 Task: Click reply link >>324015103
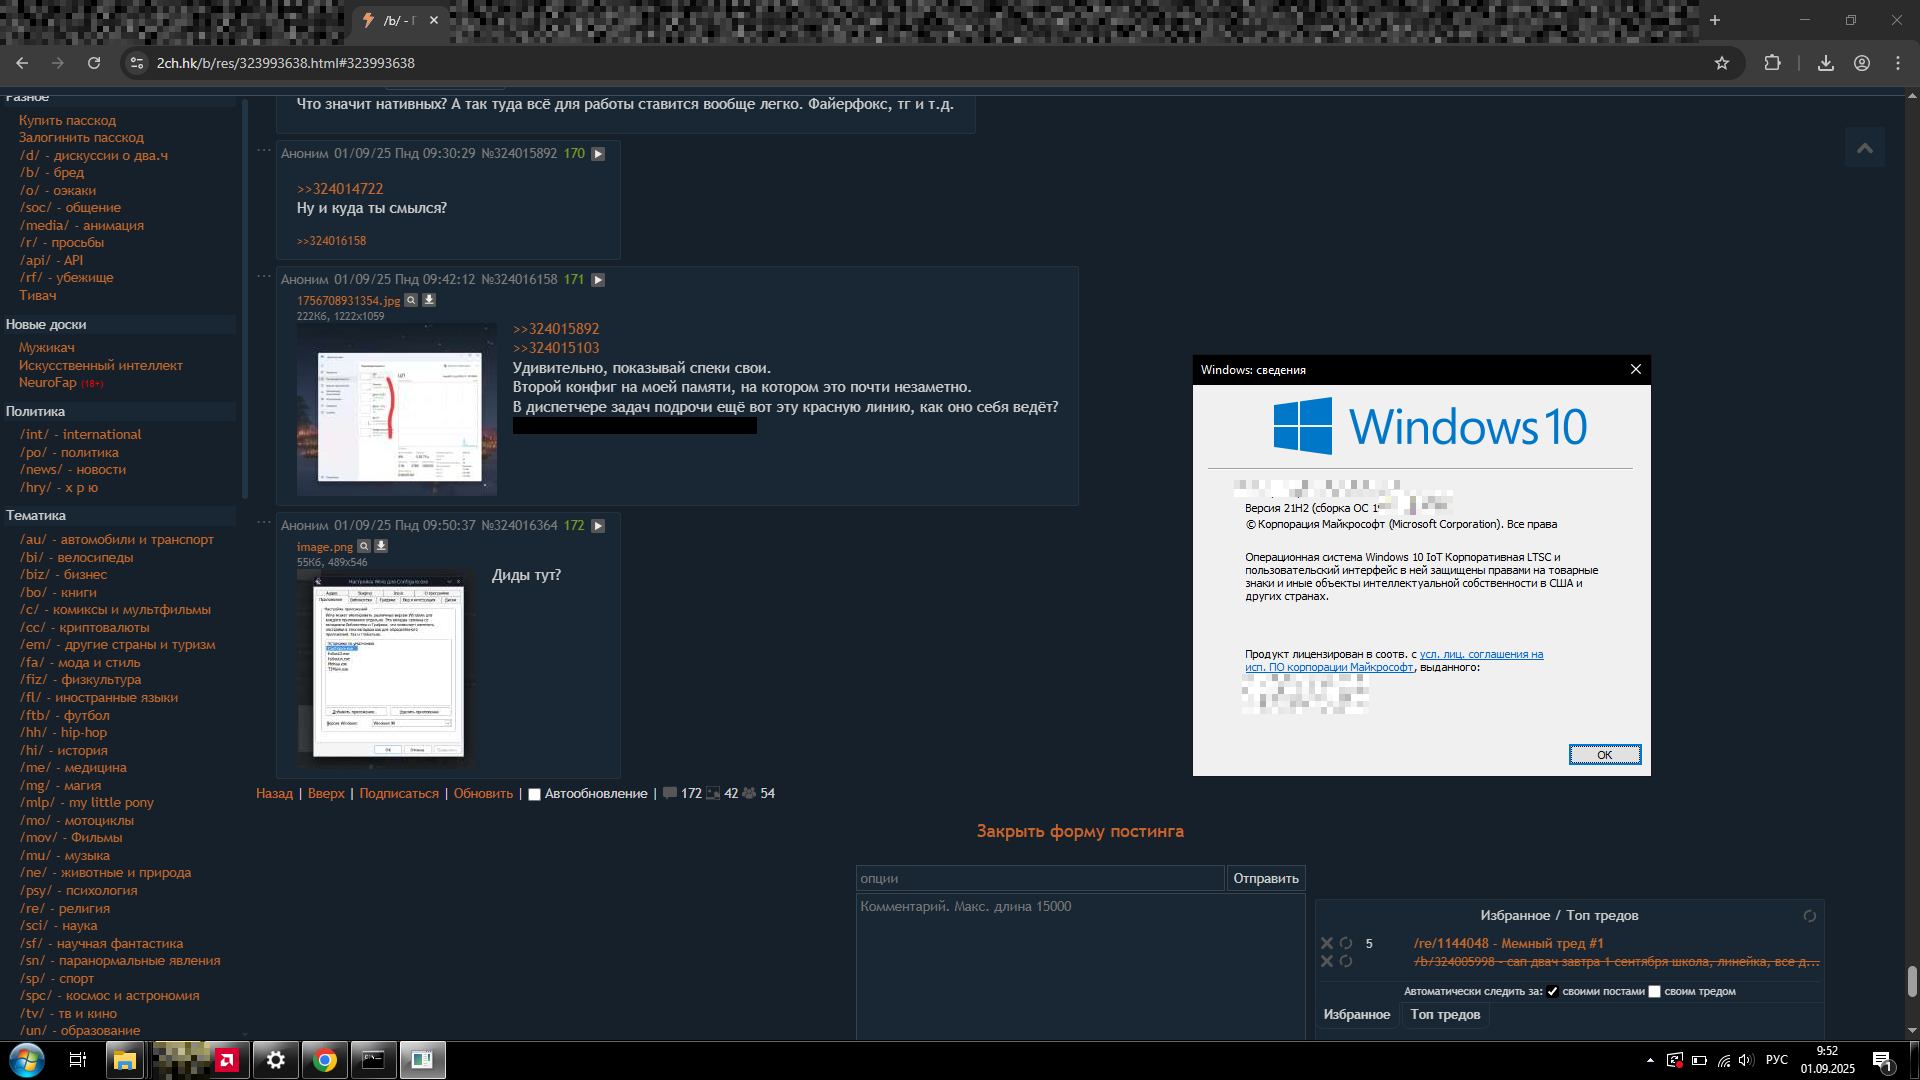click(556, 348)
